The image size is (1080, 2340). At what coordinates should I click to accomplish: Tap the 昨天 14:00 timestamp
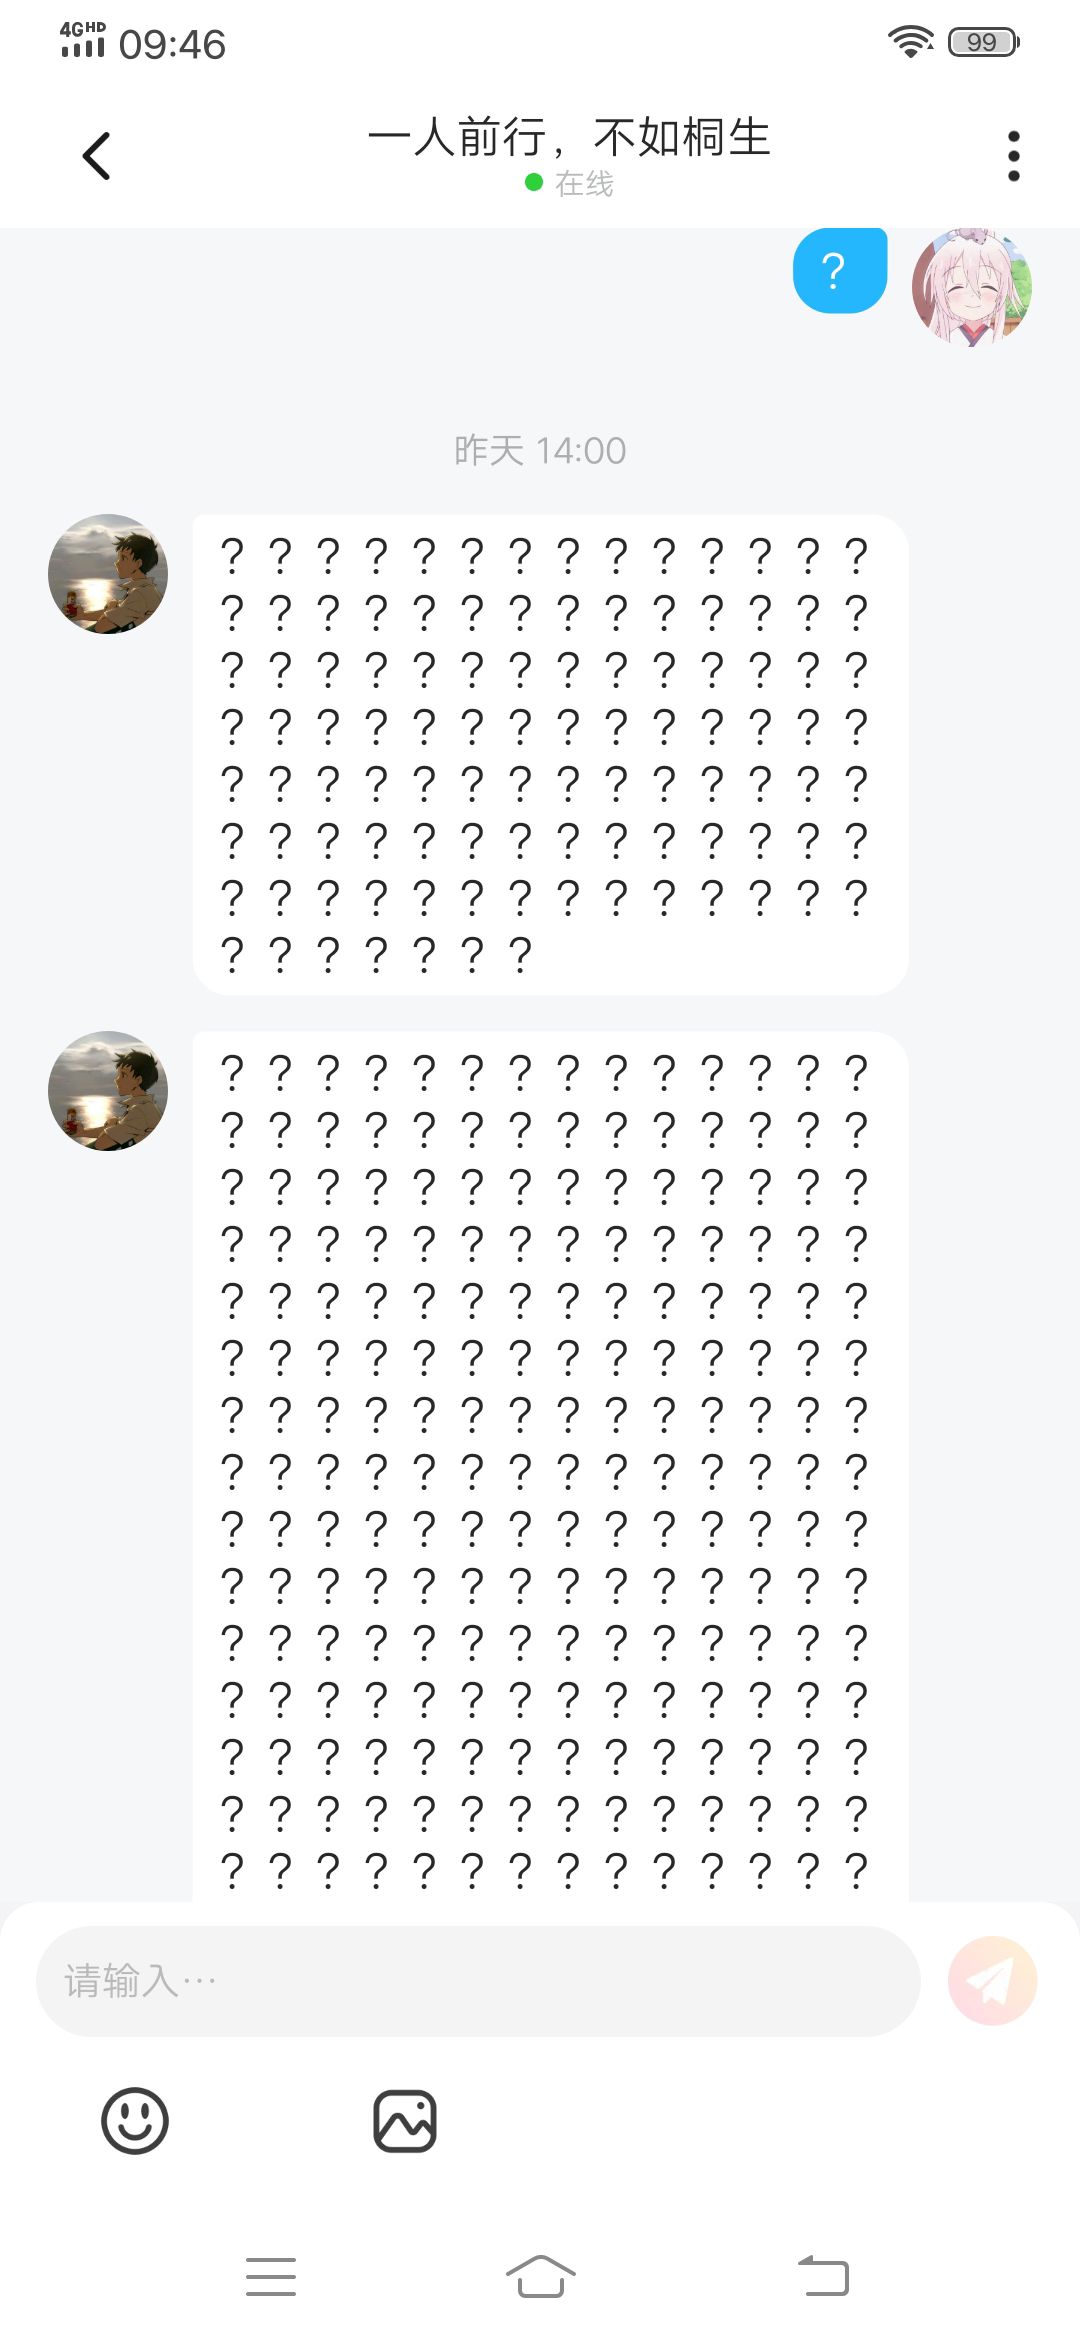coord(540,450)
